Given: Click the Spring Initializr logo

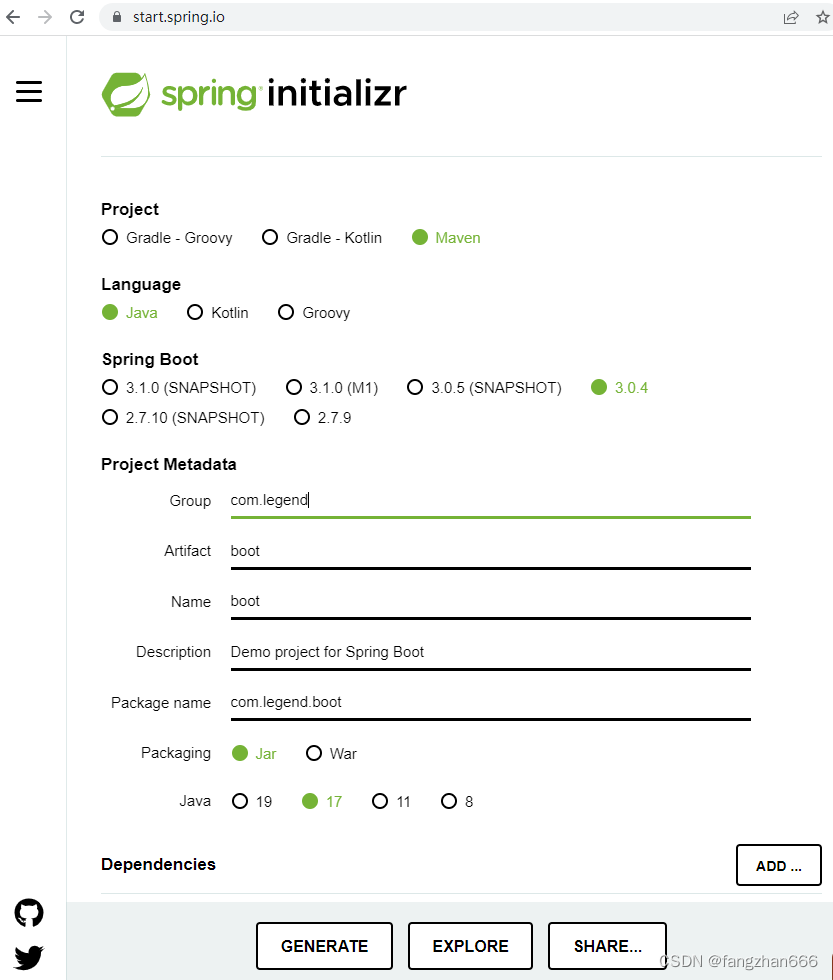Looking at the screenshot, I should (x=254, y=94).
